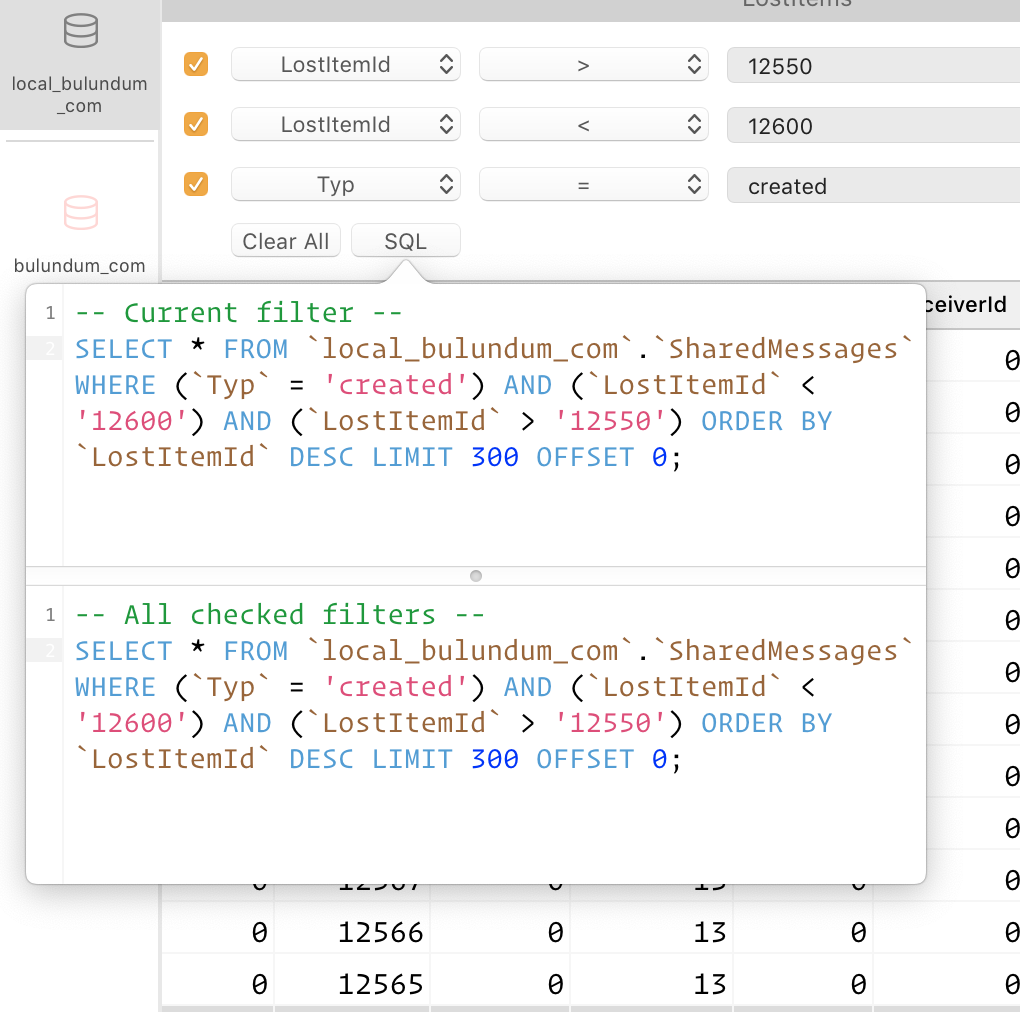Click the bulundum_com database icon
This screenshot has height=1012, width=1020.
(x=79, y=210)
